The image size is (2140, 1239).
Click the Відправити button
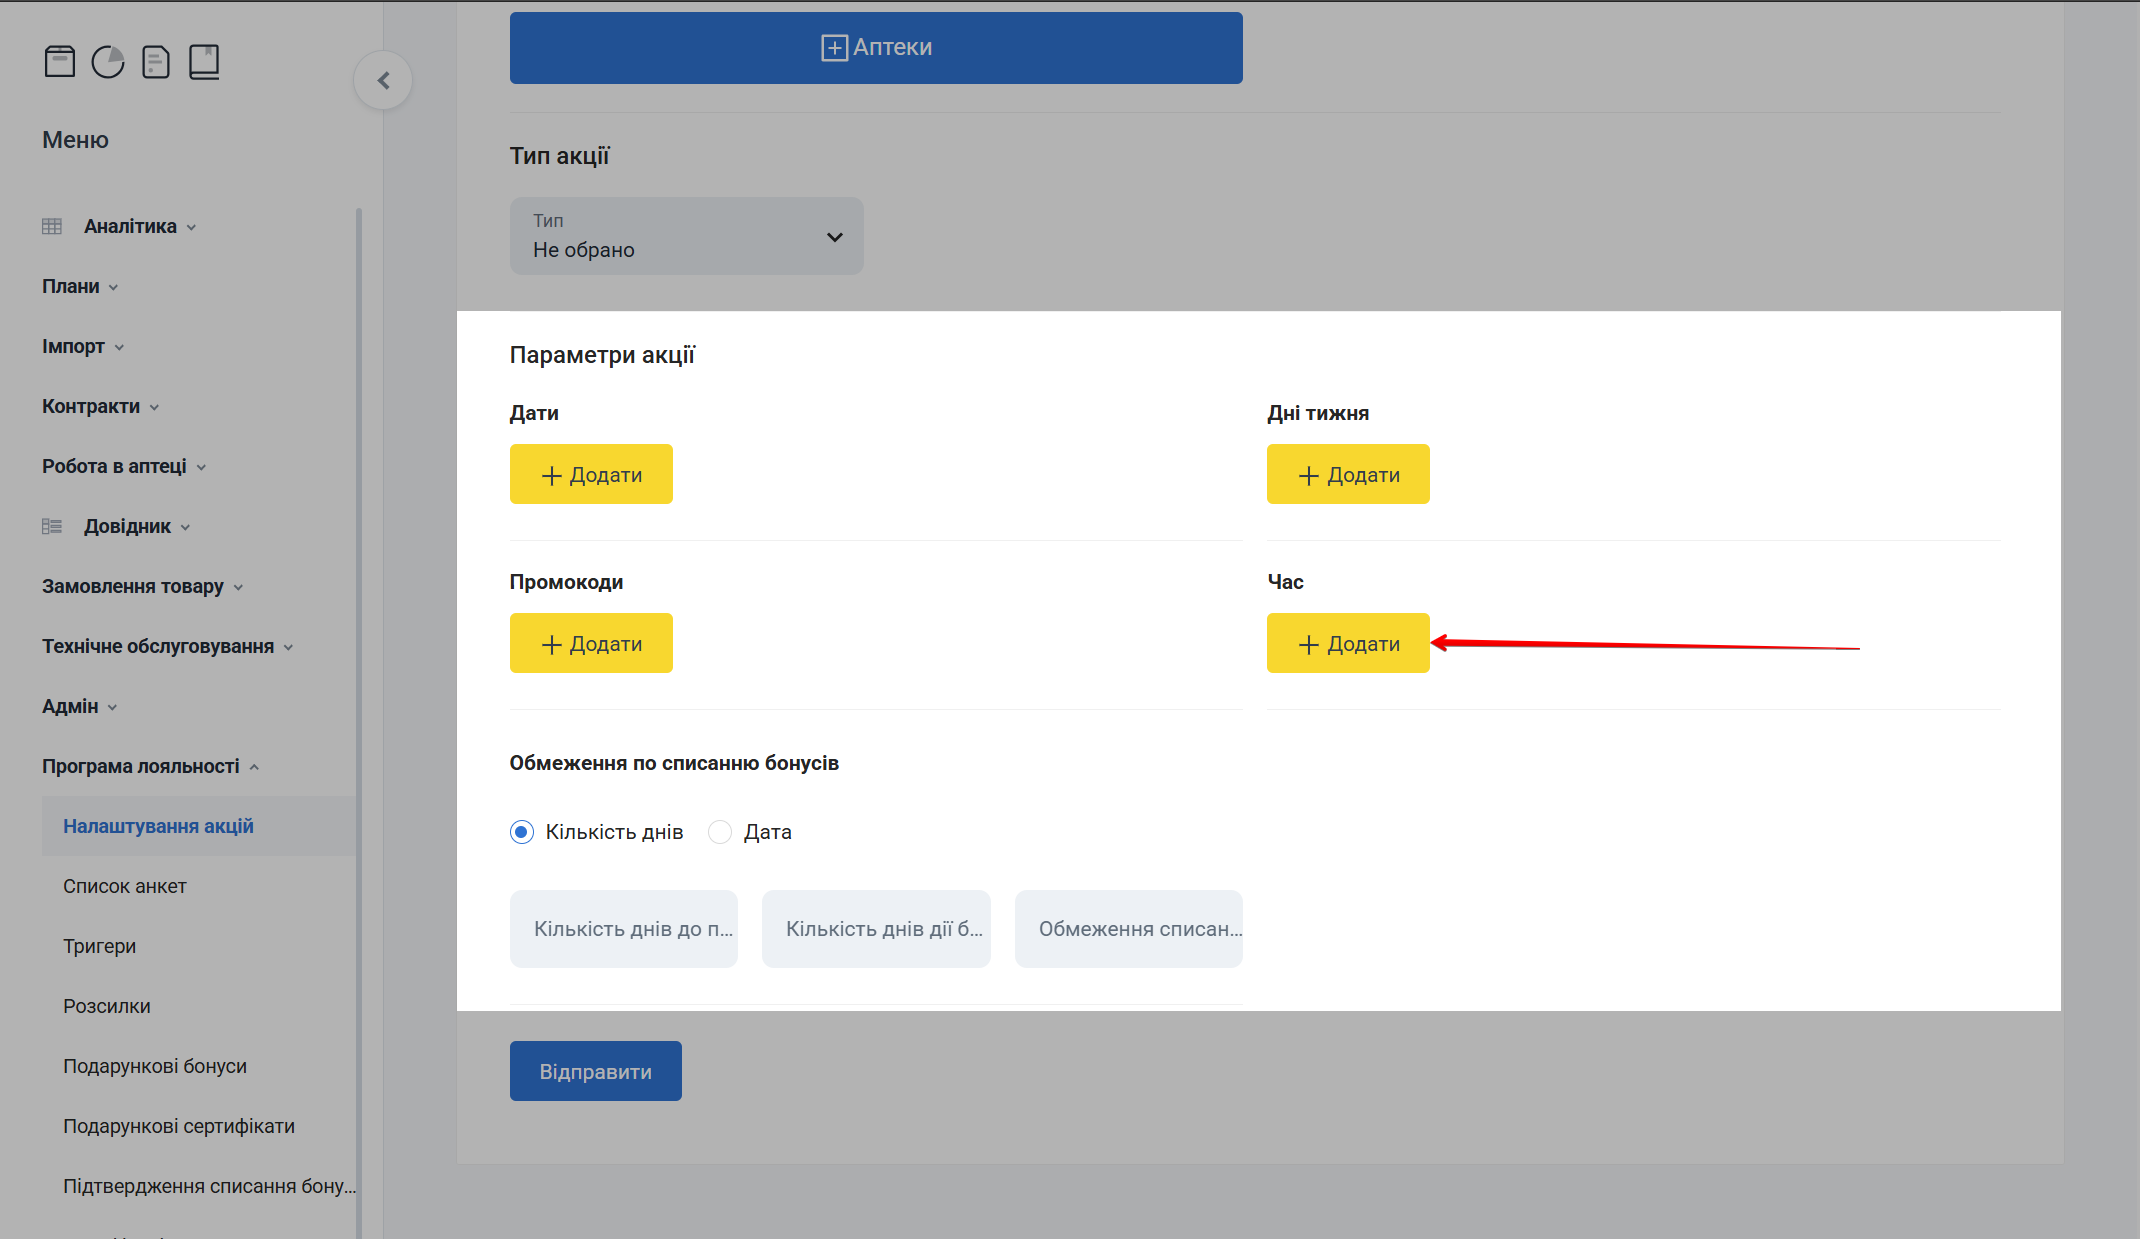click(x=595, y=1070)
